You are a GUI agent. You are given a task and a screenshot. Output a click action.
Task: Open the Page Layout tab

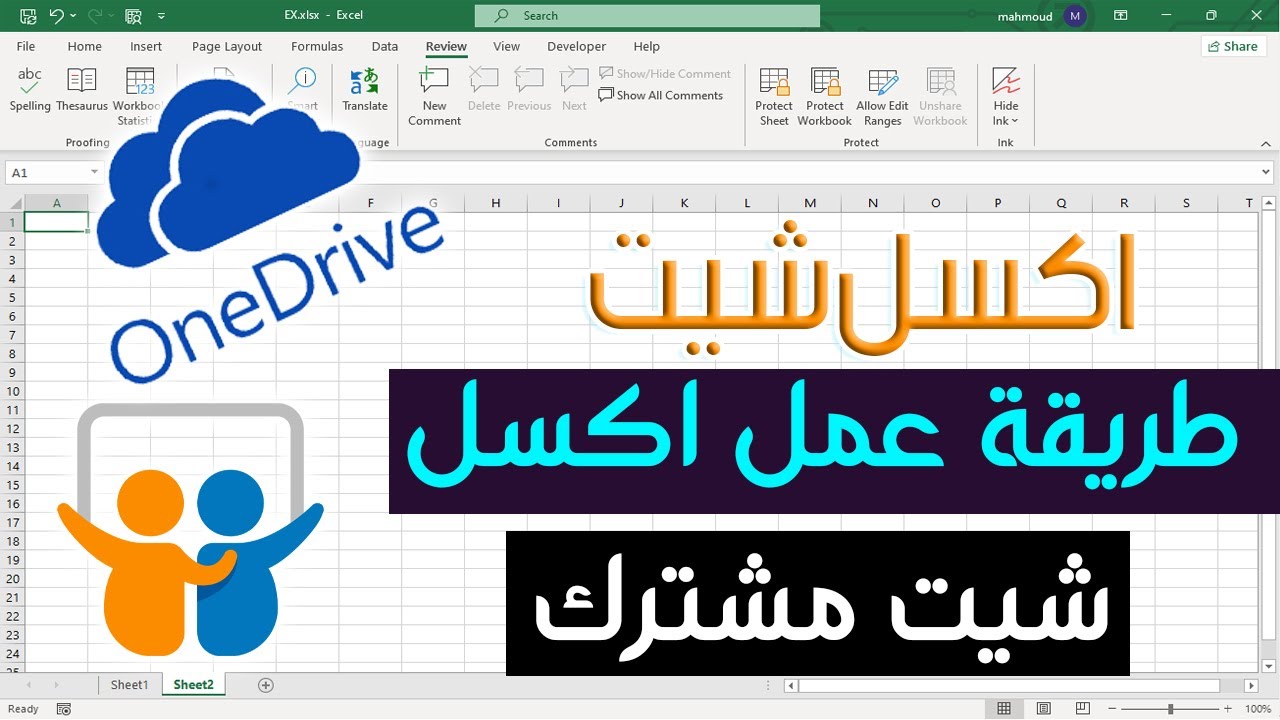pyautogui.click(x=227, y=46)
